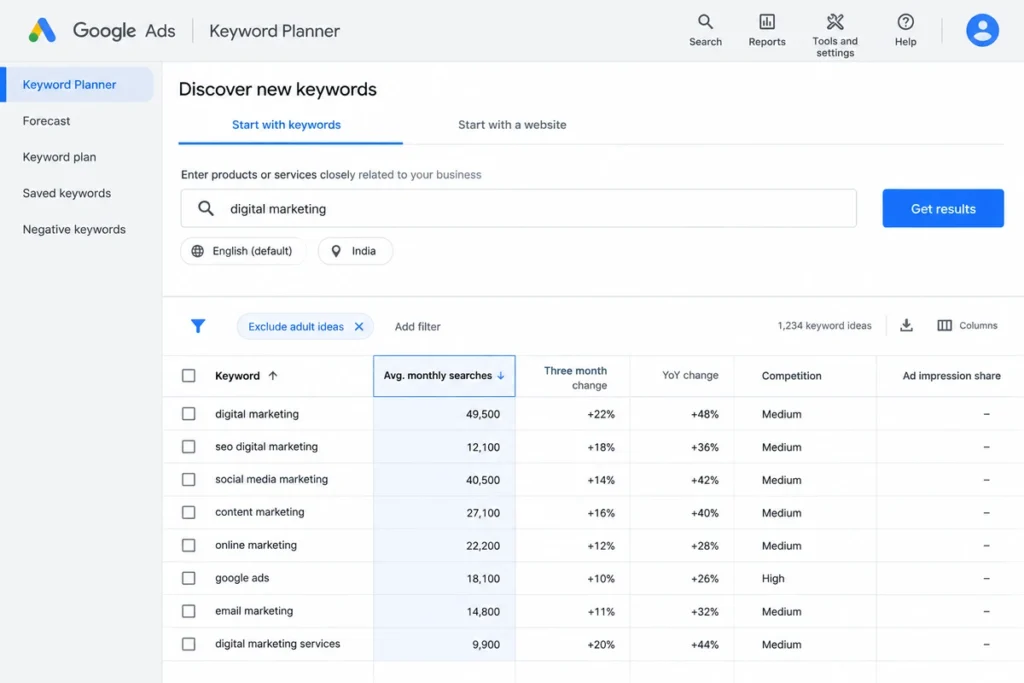Click the Get results button
Screen dimensions: 1024x683
[943, 208]
